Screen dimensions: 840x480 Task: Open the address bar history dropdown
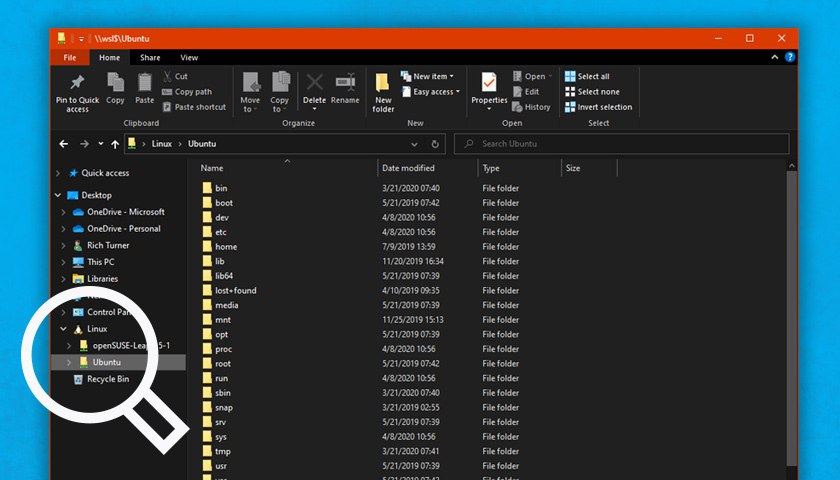(414, 144)
